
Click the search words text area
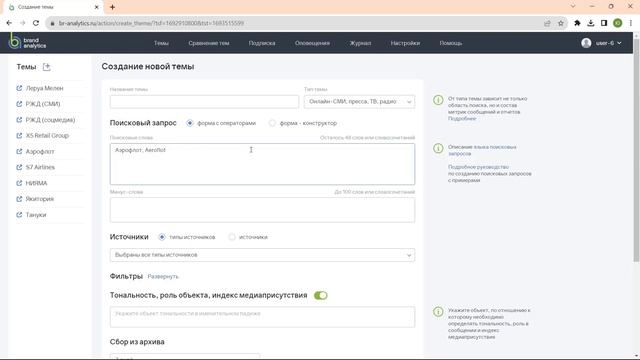click(262, 164)
